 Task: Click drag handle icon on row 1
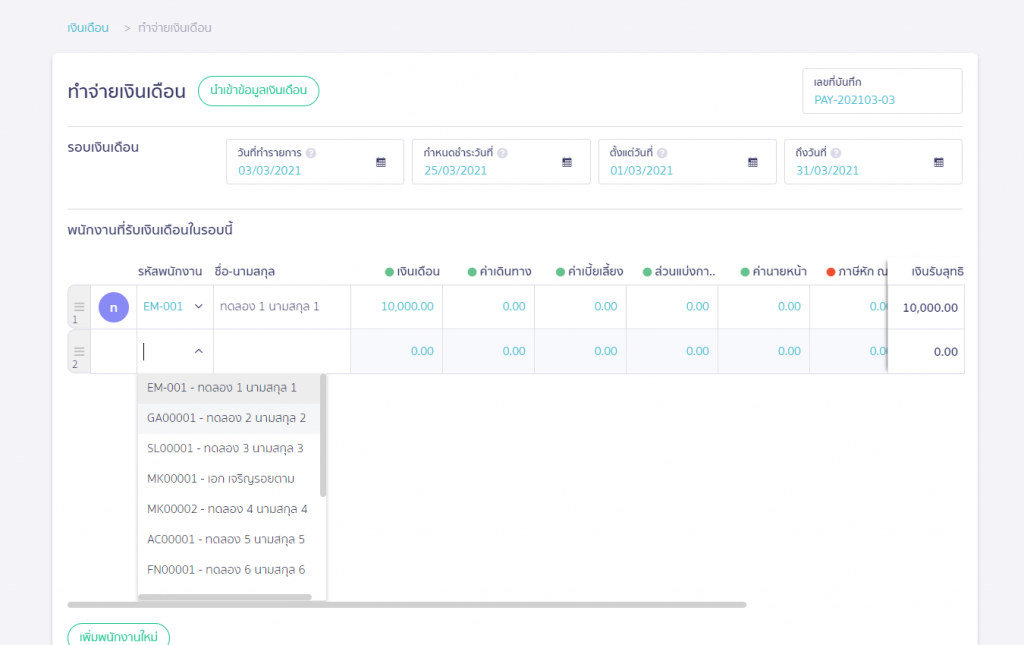click(79, 302)
